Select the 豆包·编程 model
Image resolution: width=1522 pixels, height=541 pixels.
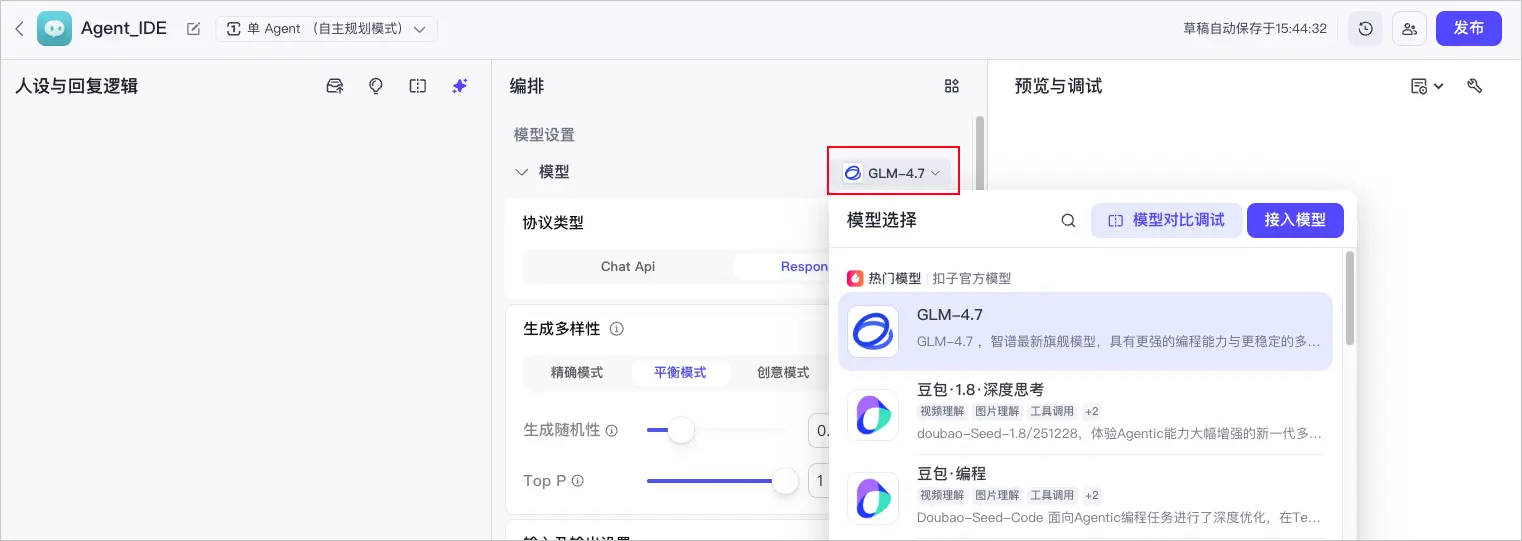point(1085,497)
